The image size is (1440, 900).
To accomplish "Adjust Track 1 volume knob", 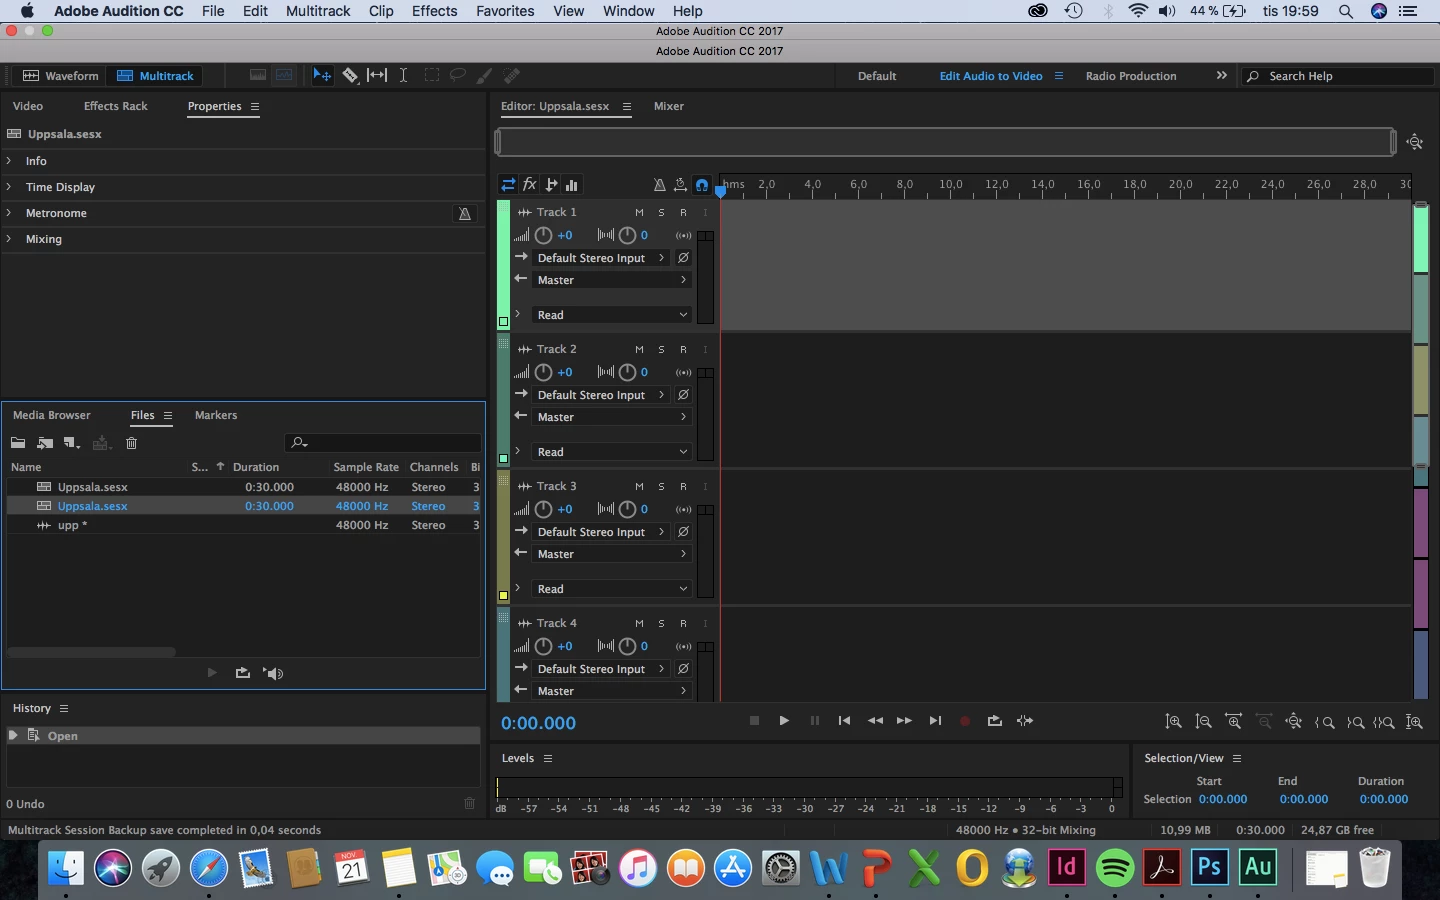I will (543, 235).
